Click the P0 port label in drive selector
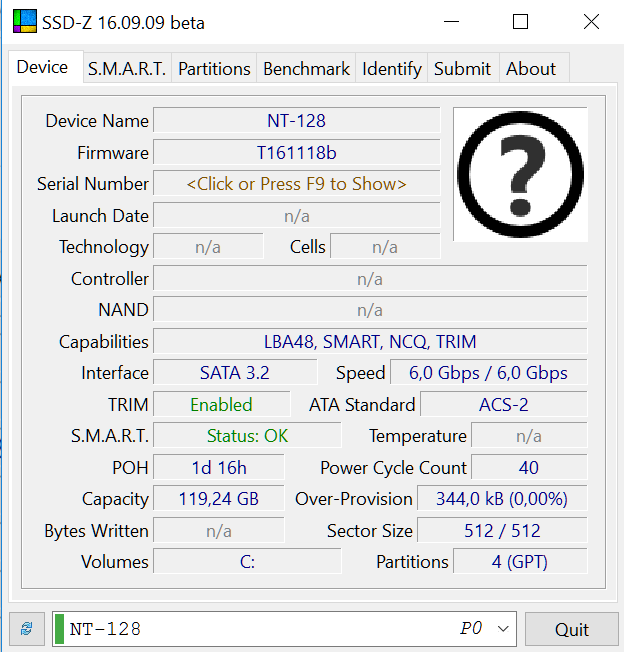Viewport: 624px width, 652px height. click(471, 628)
